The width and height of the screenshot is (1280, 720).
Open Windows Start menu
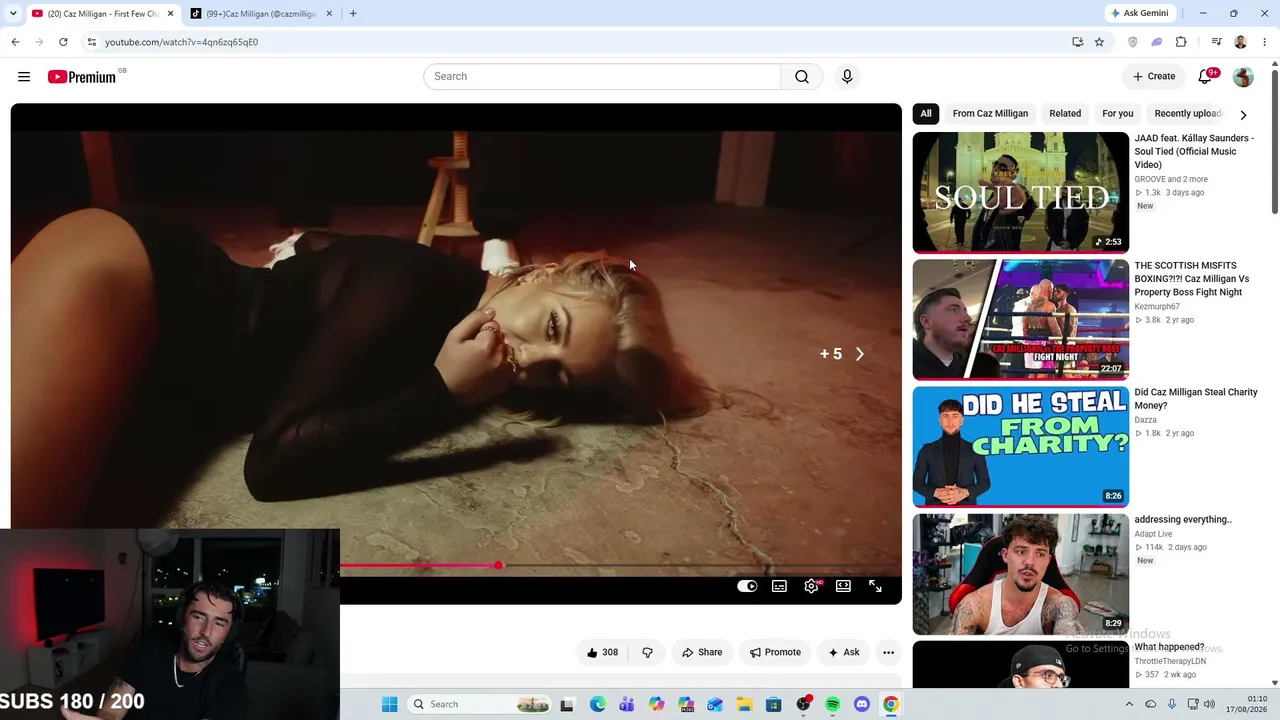(389, 704)
